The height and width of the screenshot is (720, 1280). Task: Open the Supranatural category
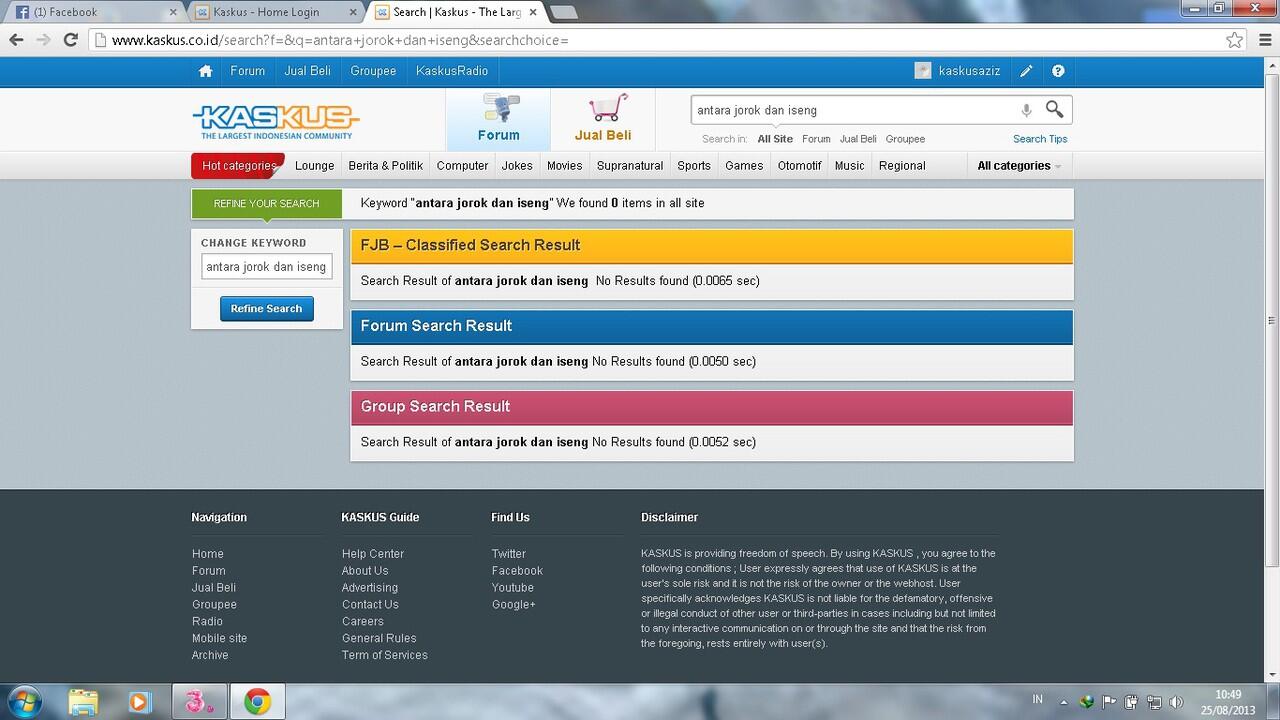tap(630, 166)
